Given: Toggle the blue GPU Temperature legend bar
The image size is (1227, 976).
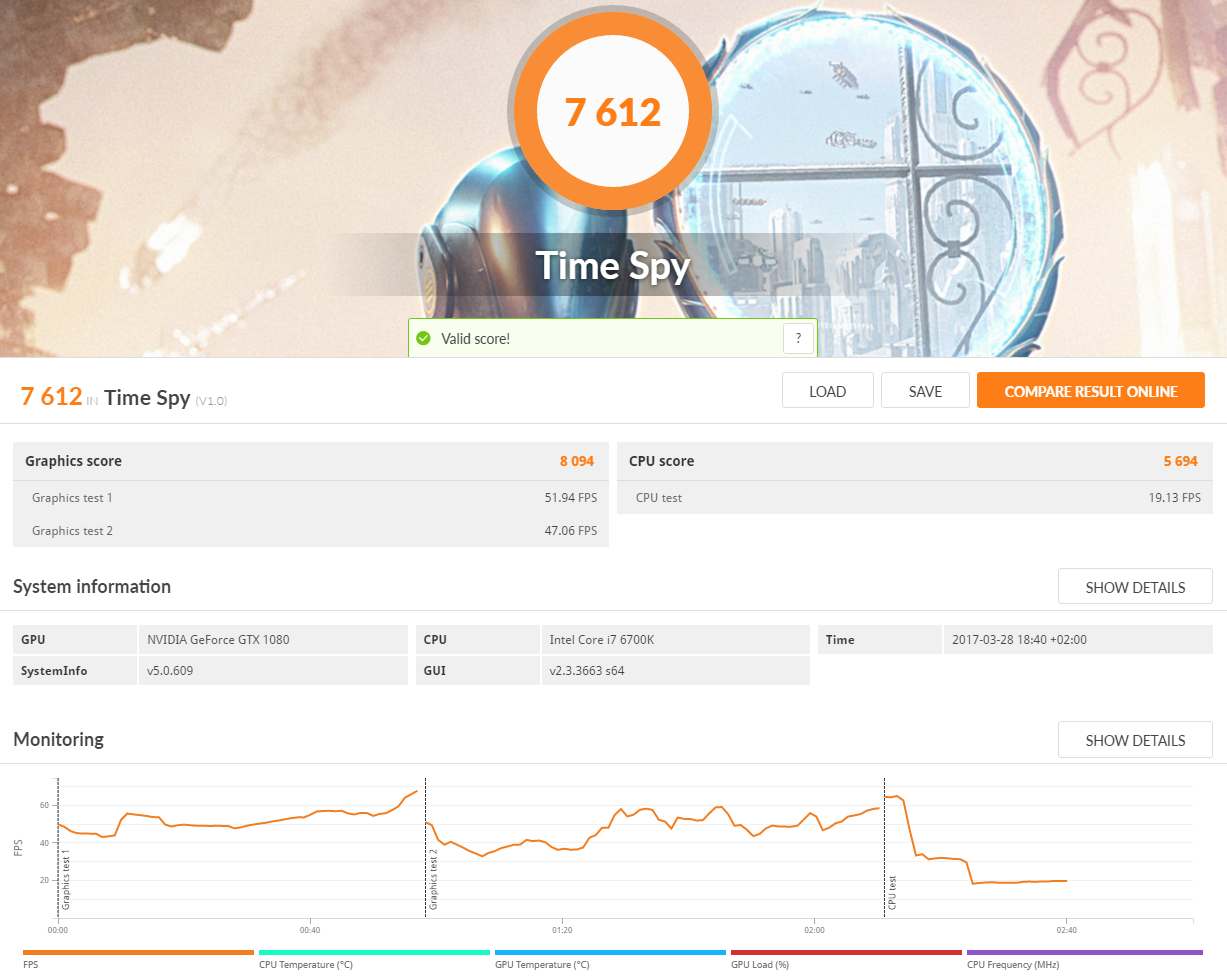Looking at the screenshot, I should [x=610, y=953].
